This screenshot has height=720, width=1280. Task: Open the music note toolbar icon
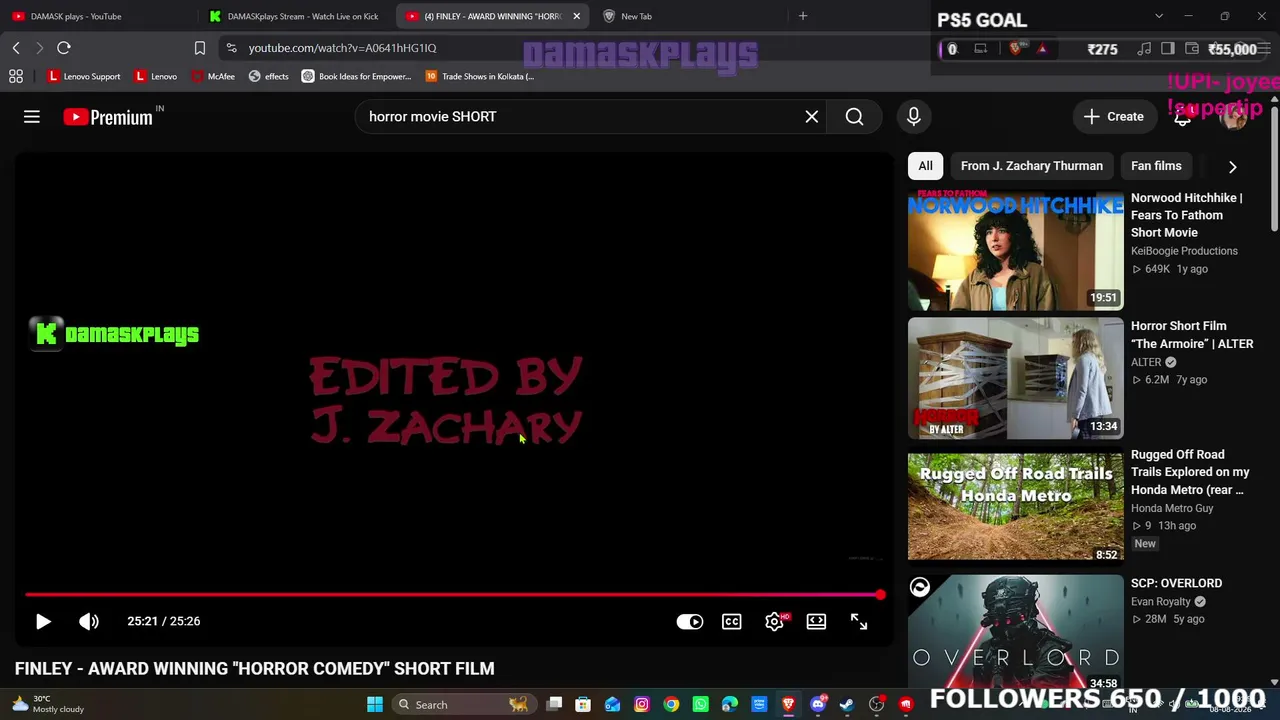point(1144,48)
